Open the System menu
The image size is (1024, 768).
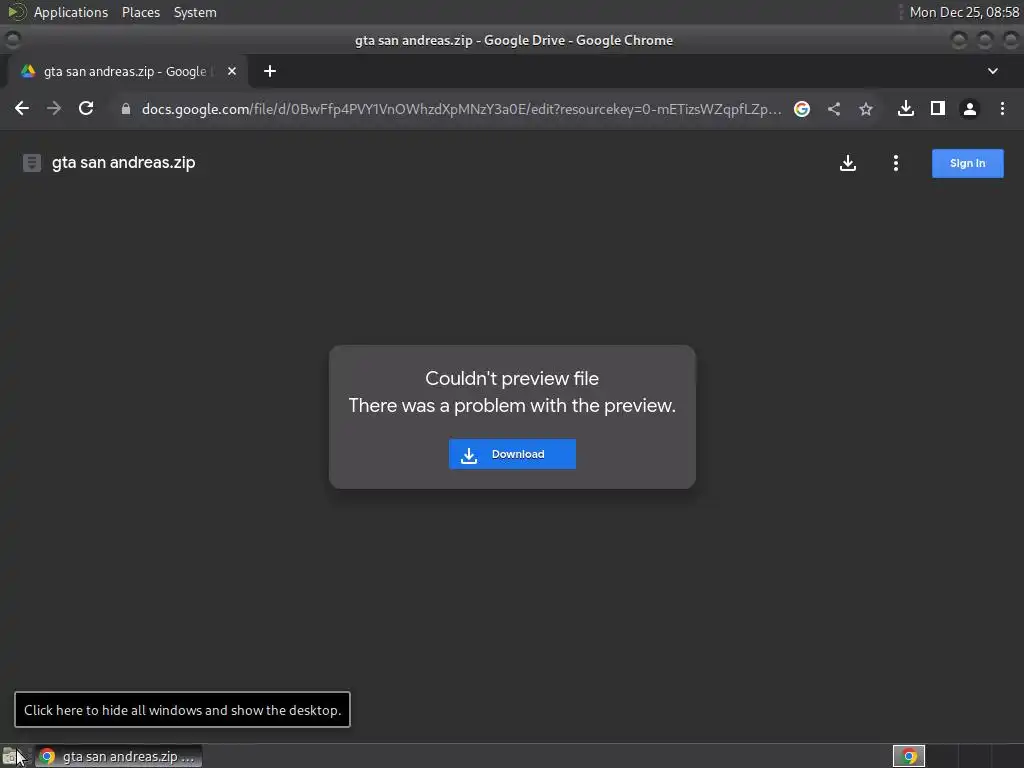(x=195, y=12)
